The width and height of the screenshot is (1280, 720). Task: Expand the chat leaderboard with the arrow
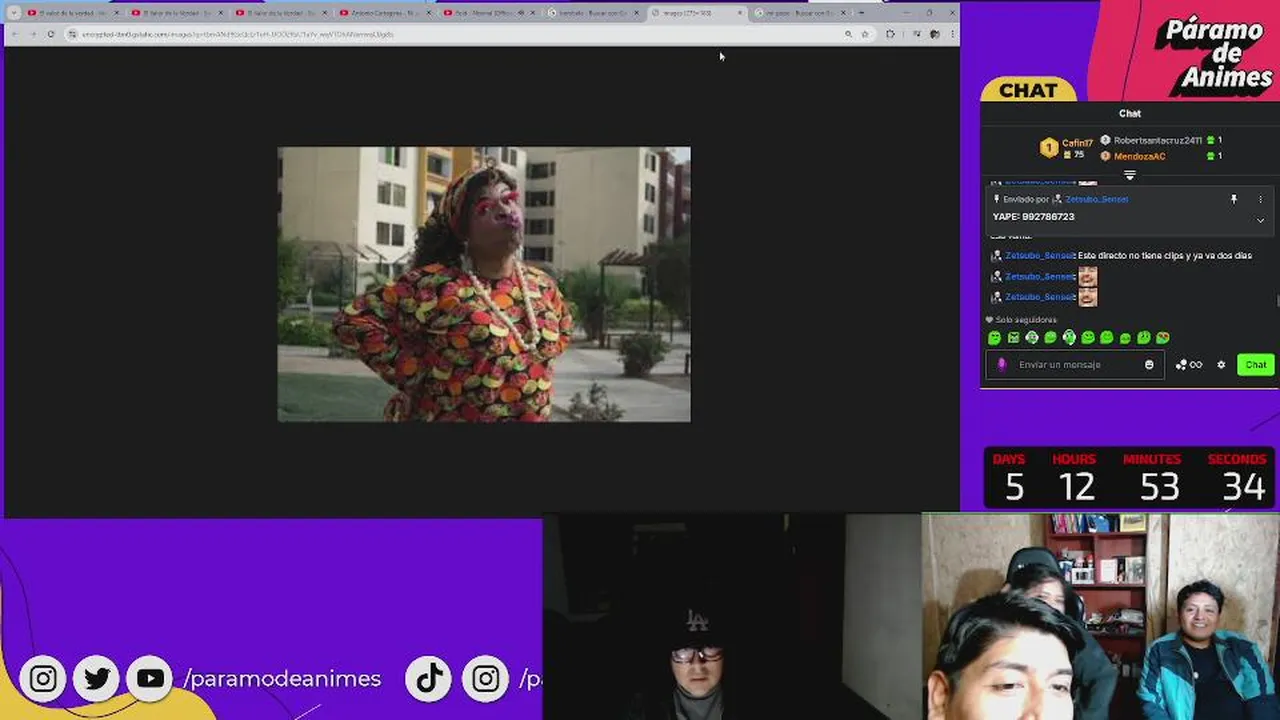pos(1129,175)
